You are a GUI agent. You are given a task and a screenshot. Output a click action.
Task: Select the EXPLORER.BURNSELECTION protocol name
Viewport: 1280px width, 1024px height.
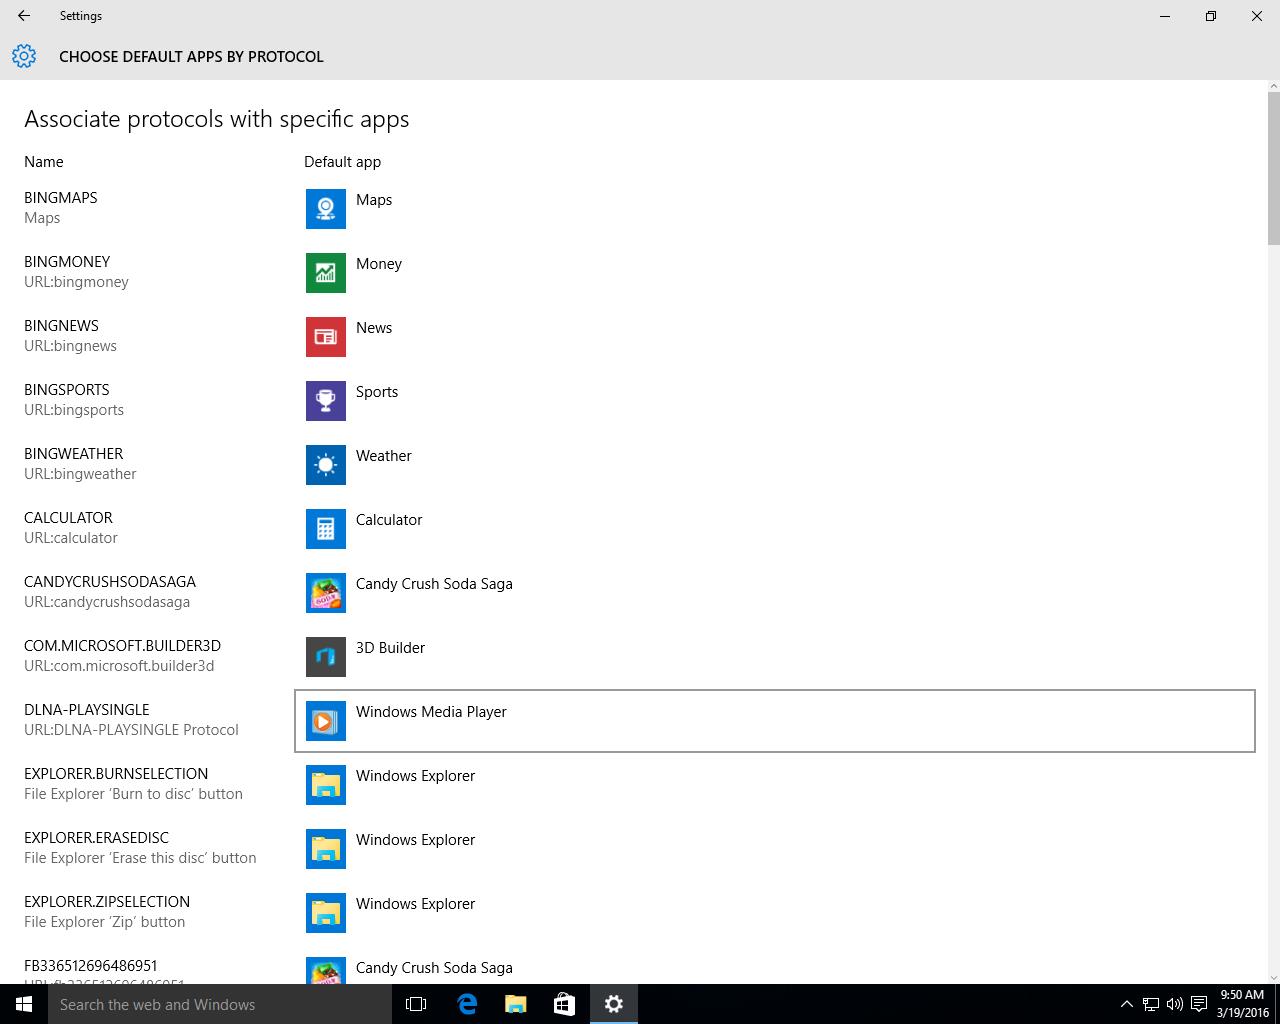click(116, 774)
